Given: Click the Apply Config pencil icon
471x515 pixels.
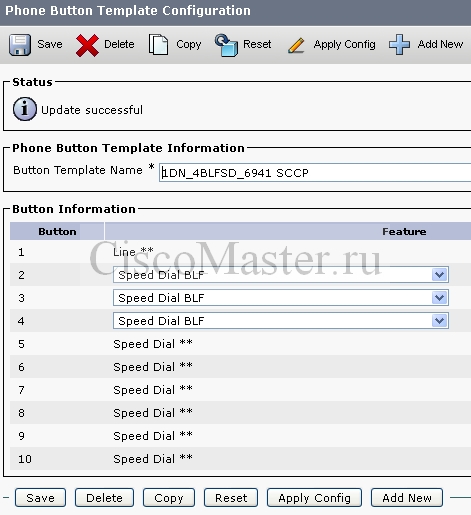Looking at the screenshot, I should point(296,45).
